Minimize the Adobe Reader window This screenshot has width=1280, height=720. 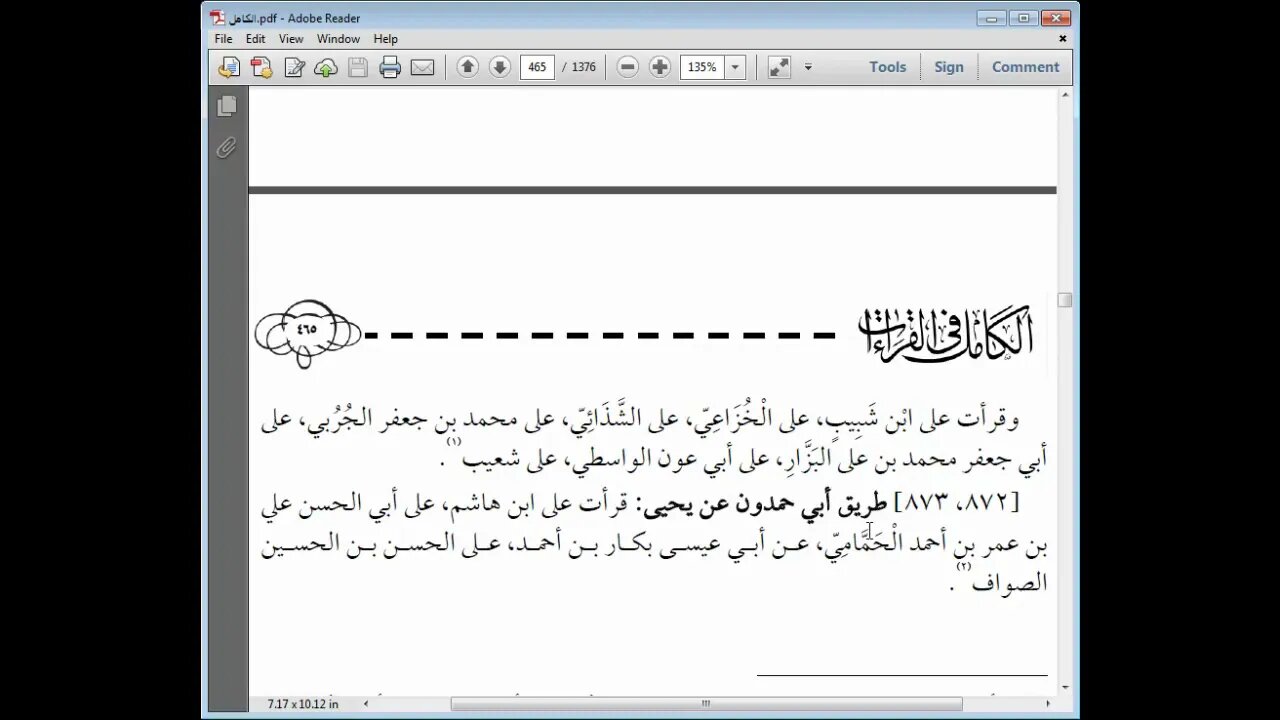[991, 18]
